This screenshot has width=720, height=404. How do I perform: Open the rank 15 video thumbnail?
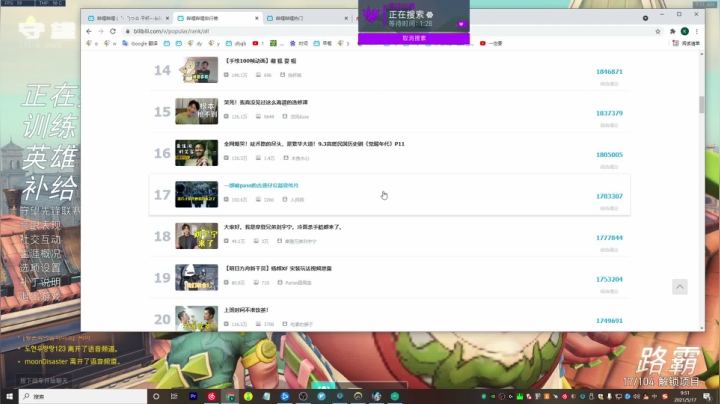point(197,111)
